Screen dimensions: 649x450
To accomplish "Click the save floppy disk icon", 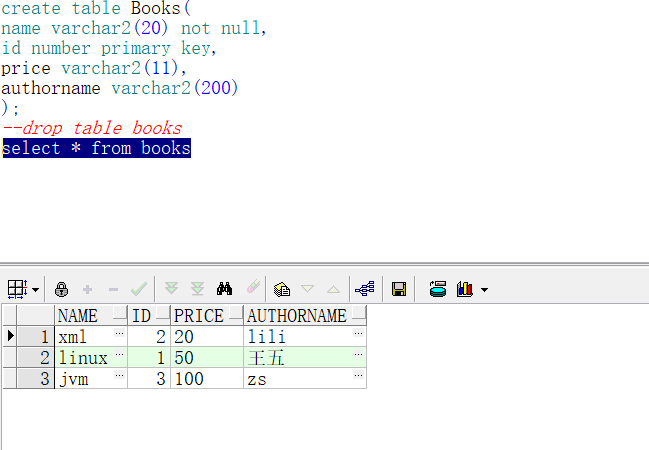I will tap(399, 289).
